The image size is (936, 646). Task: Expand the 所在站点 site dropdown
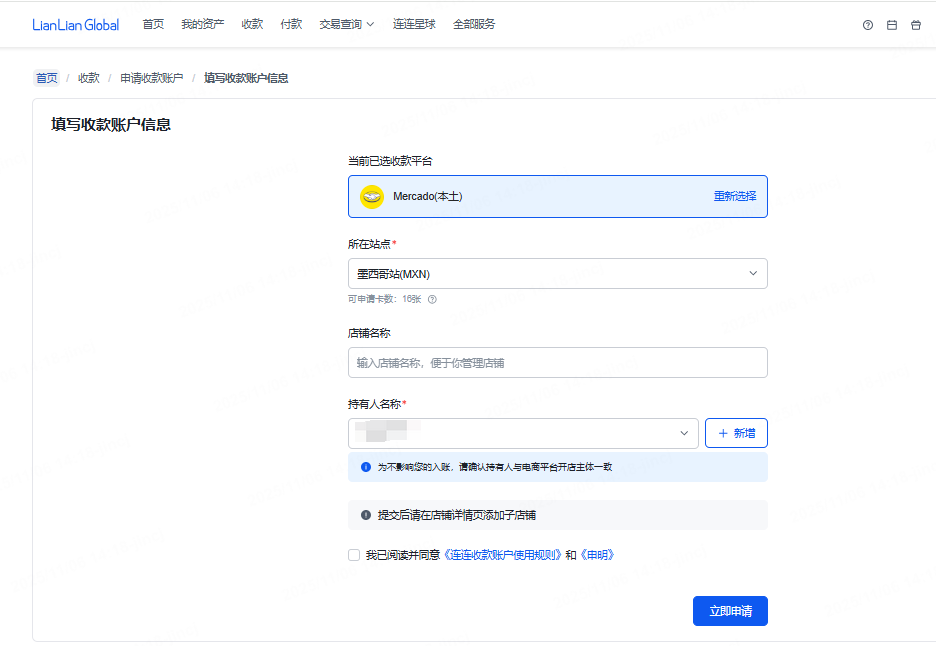pos(557,274)
